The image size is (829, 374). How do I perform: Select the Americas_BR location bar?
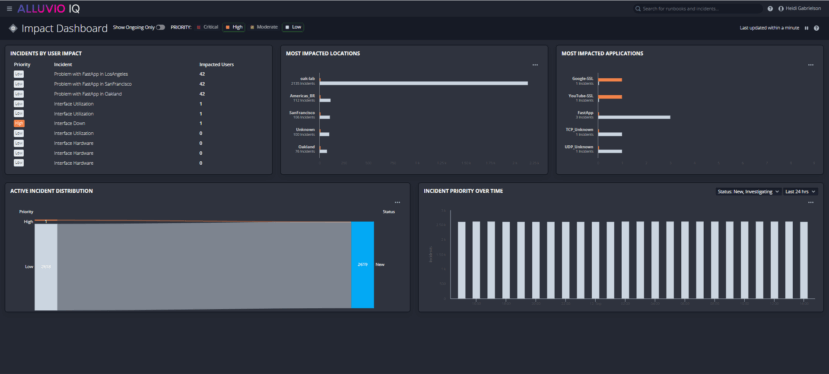pos(325,100)
